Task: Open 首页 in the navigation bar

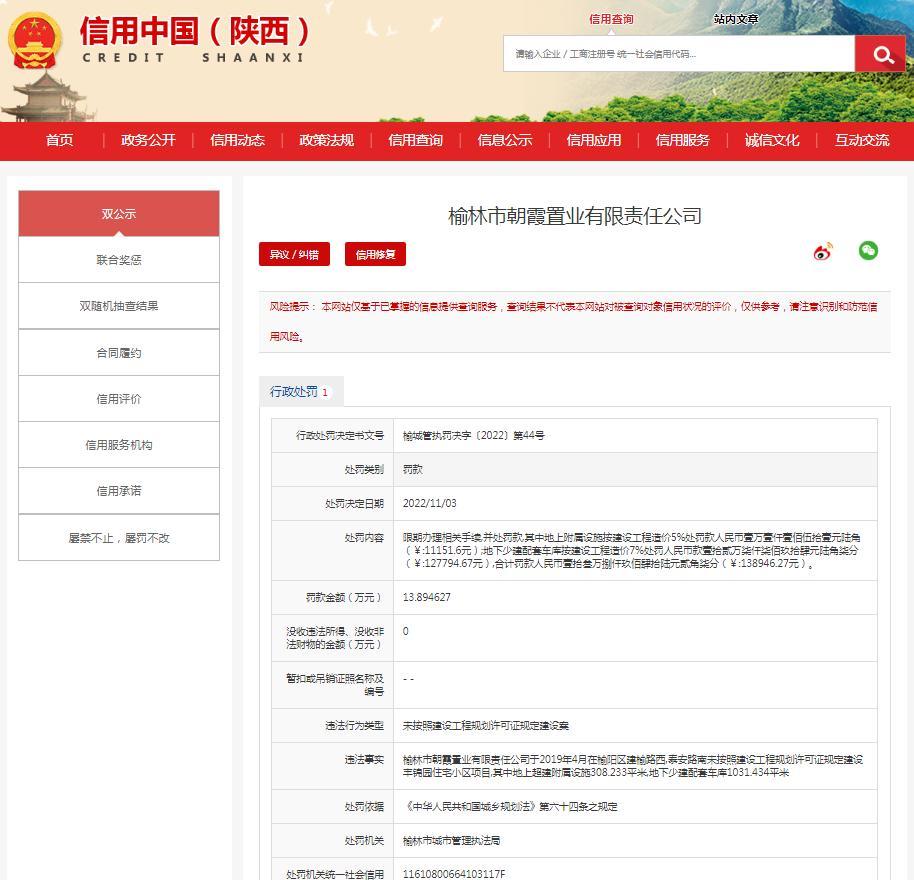Action: [x=59, y=140]
